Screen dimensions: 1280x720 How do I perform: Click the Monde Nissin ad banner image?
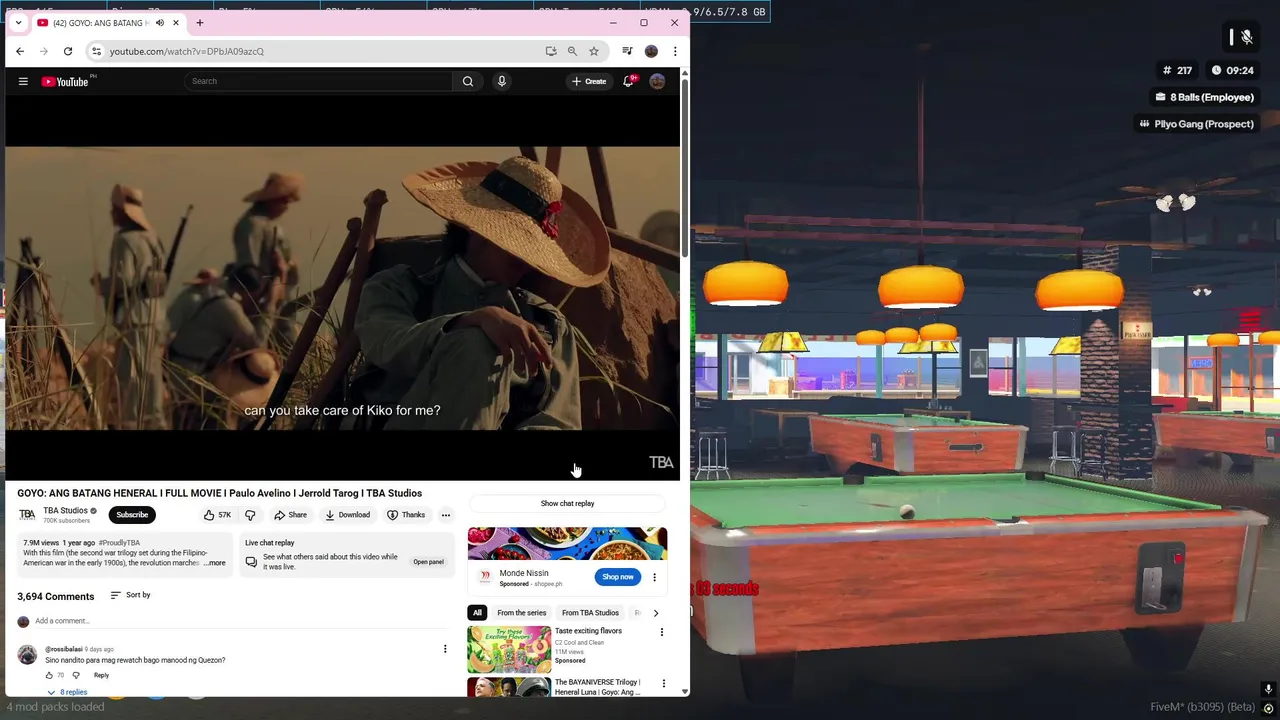(x=567, y=543)
